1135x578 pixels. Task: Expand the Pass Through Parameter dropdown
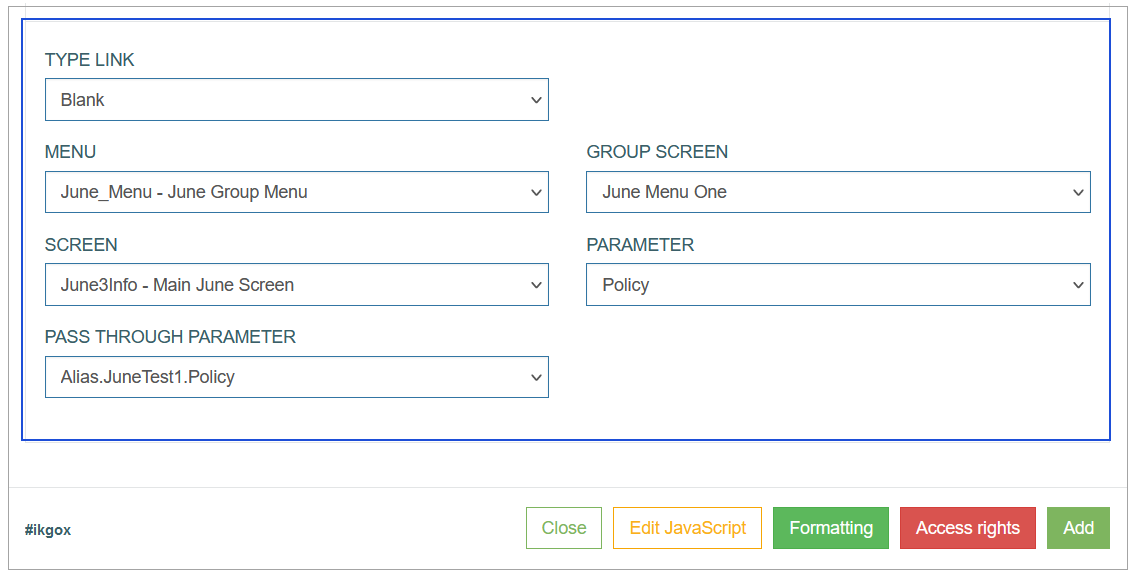297,377
